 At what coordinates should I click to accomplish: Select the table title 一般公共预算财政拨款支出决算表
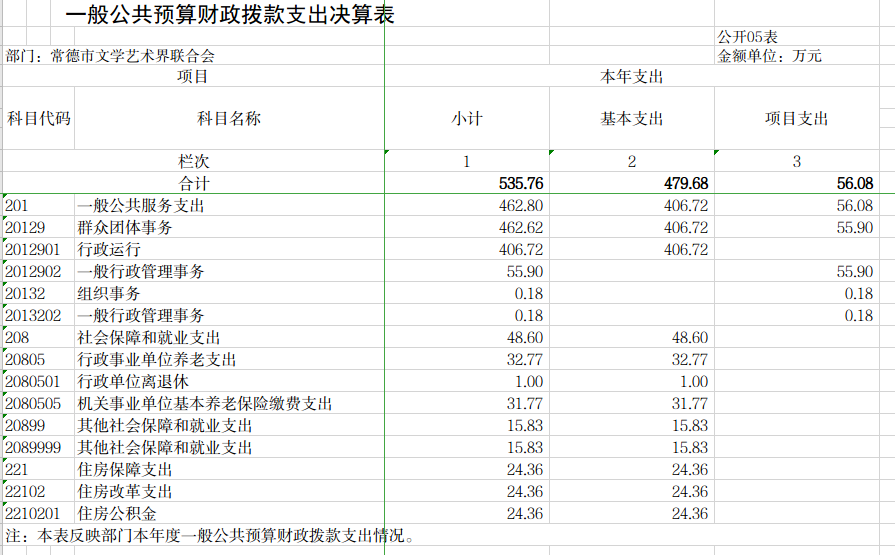(x=229, y=14)
